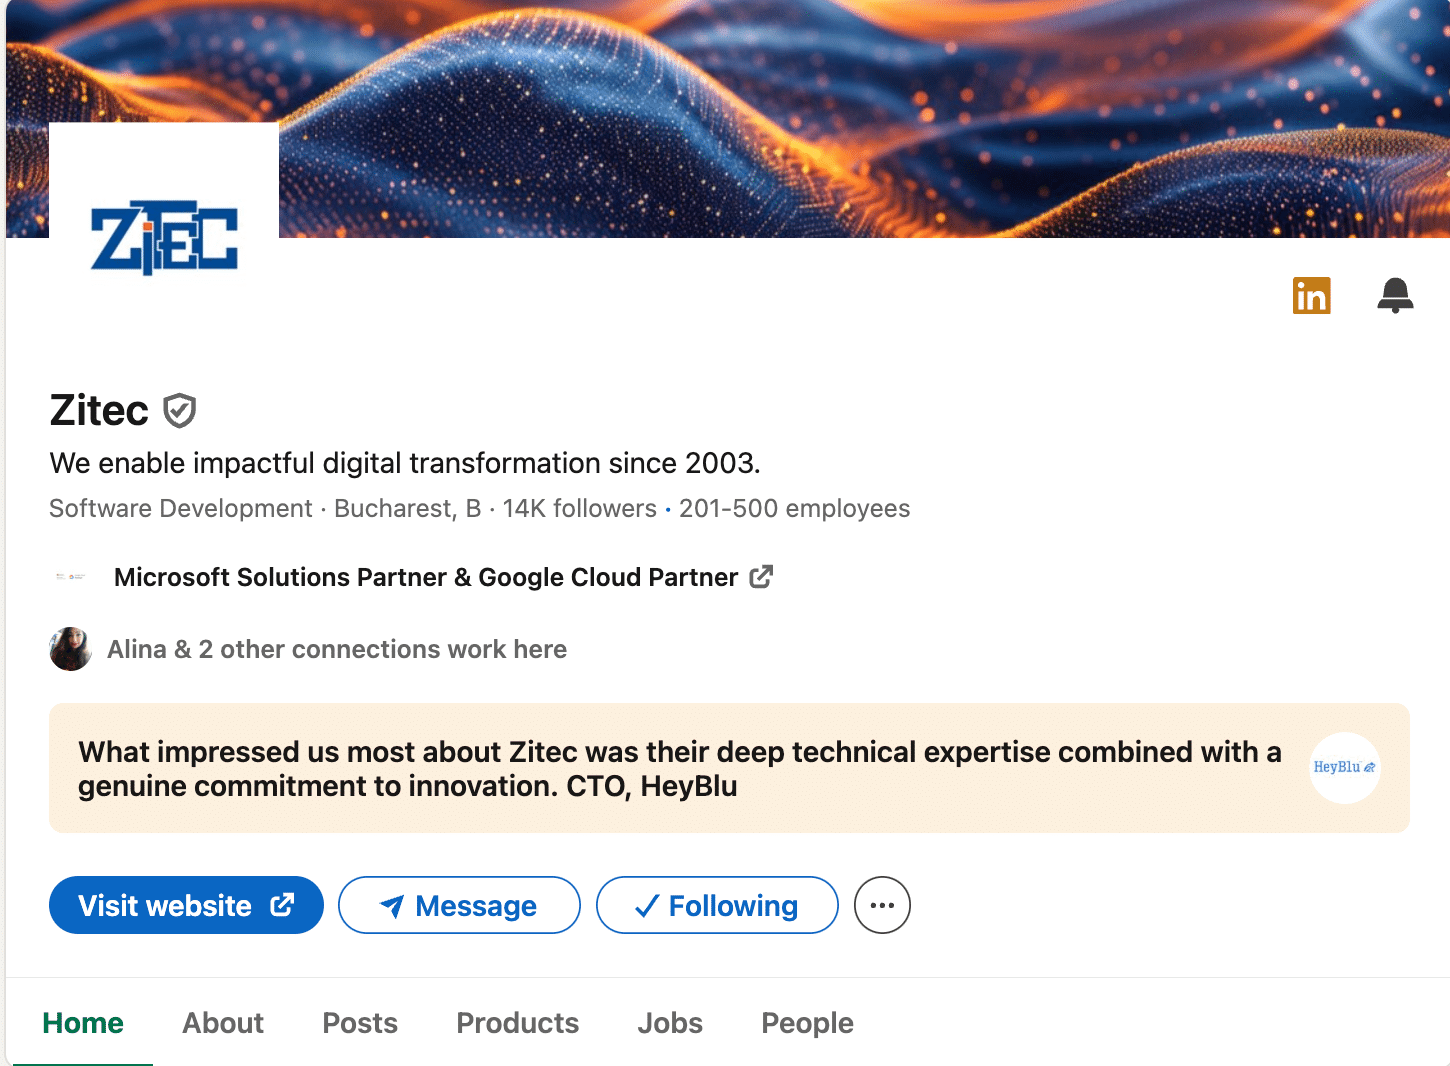The image size is (1450, 1066).
Task: Select the Posts tab
Action: (x=359, y=1023)
